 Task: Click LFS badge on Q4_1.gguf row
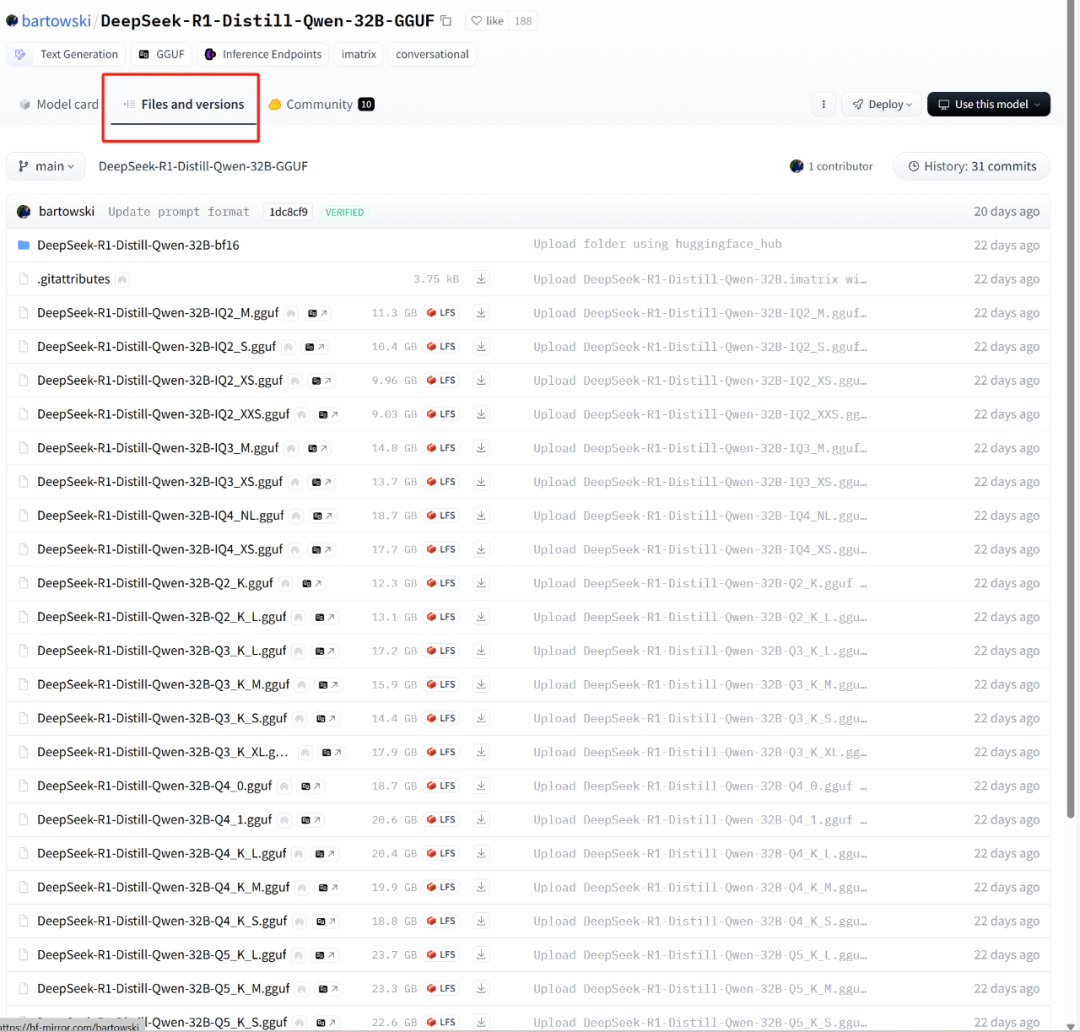[x=442, y=820]
